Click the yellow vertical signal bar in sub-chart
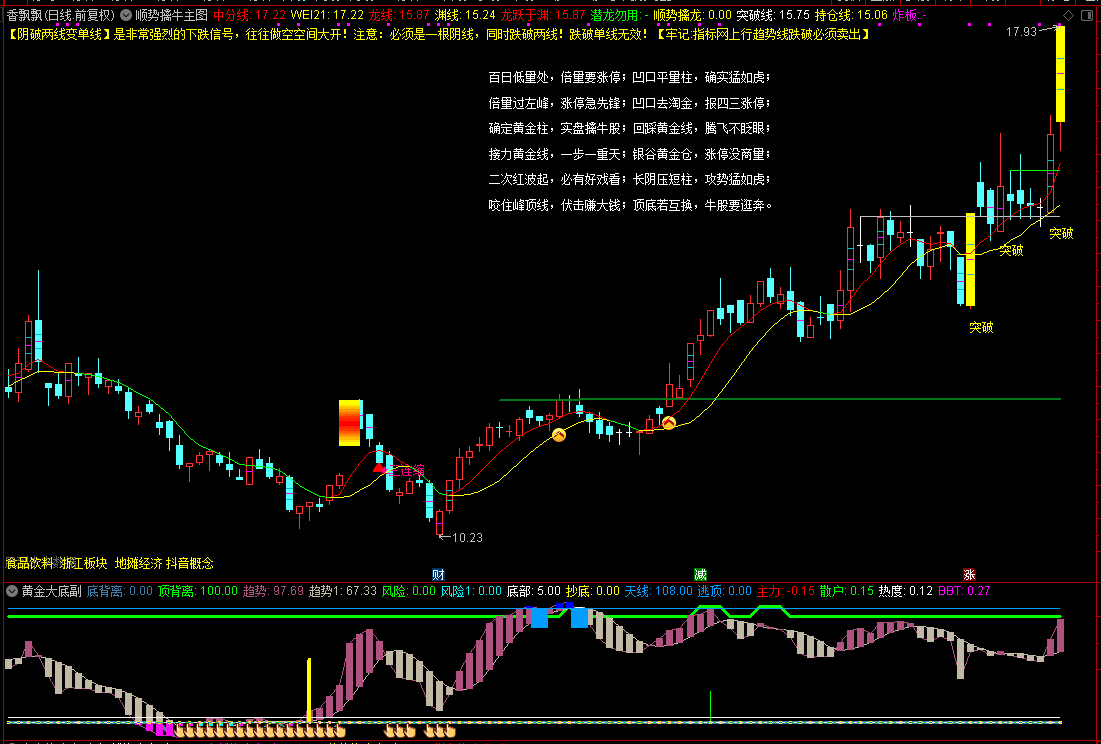The height and width of the screenshot is (744, 1101). tap(309, 690)
